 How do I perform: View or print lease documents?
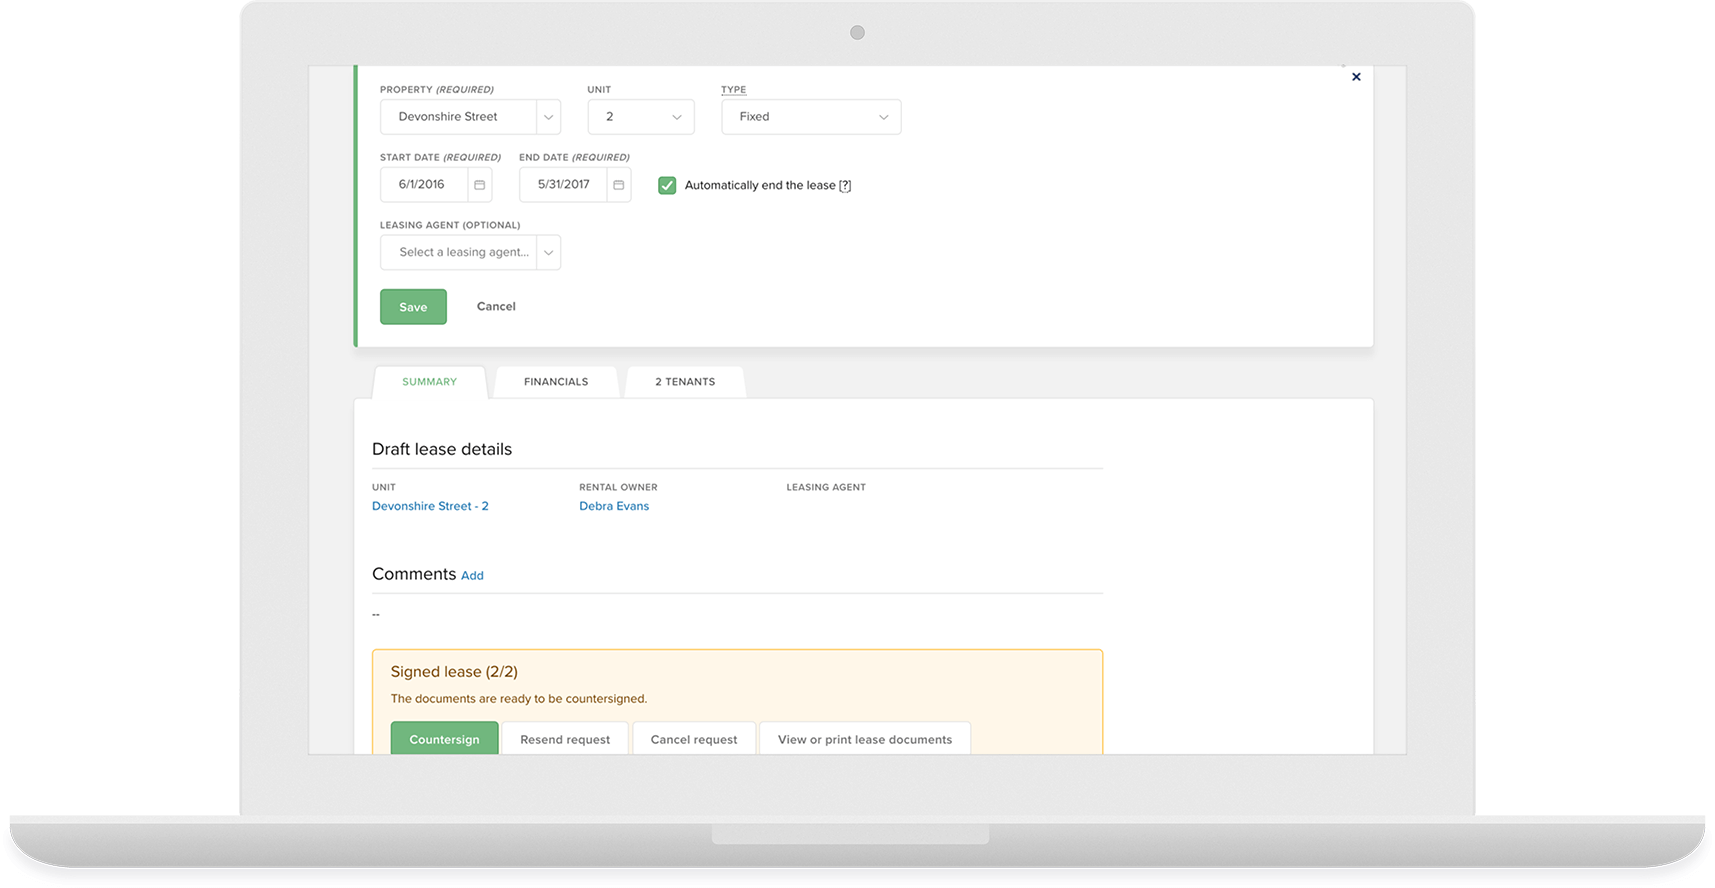[x=865, y=739]
